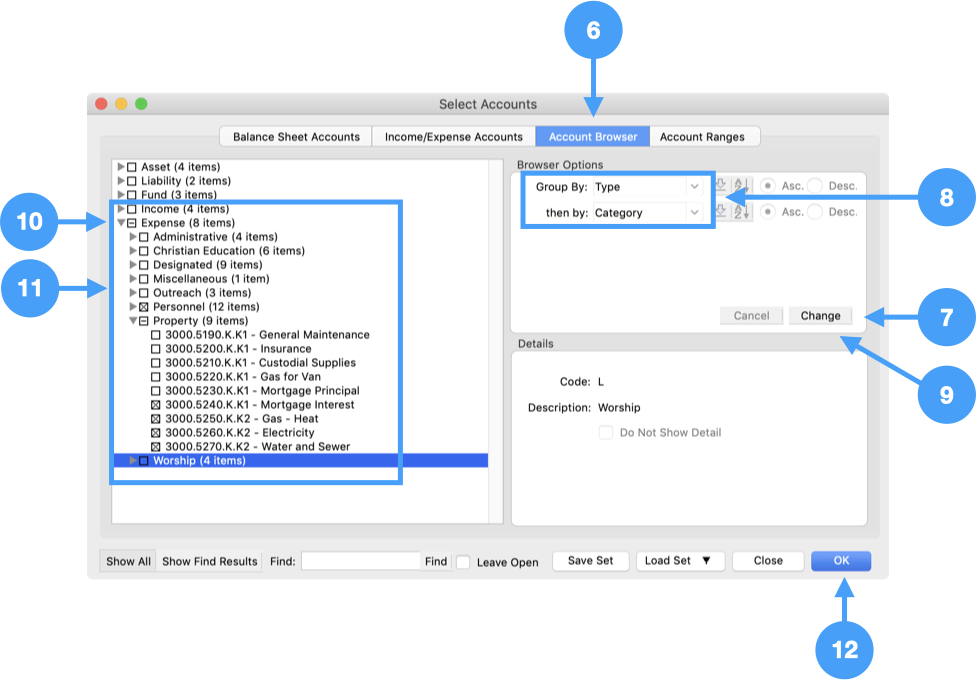Switch to Account Ranges tab

(704, 137)
